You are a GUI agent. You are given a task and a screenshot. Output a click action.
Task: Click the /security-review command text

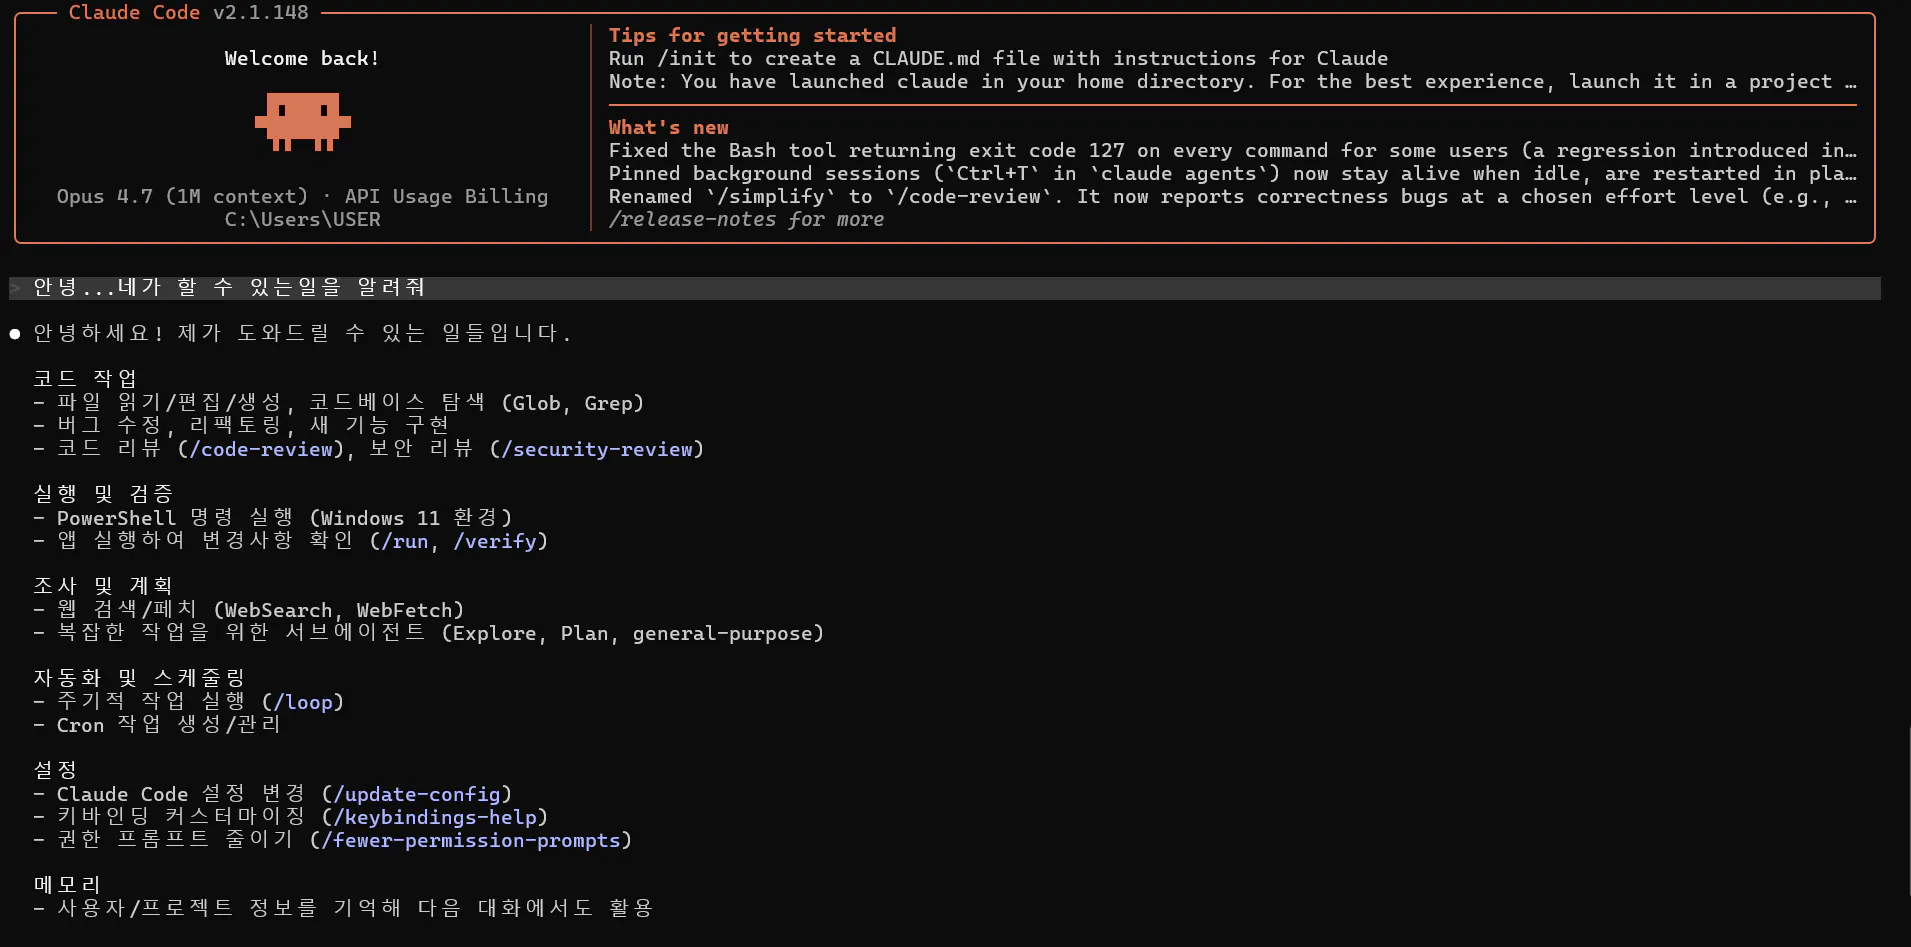pos(597,449)
